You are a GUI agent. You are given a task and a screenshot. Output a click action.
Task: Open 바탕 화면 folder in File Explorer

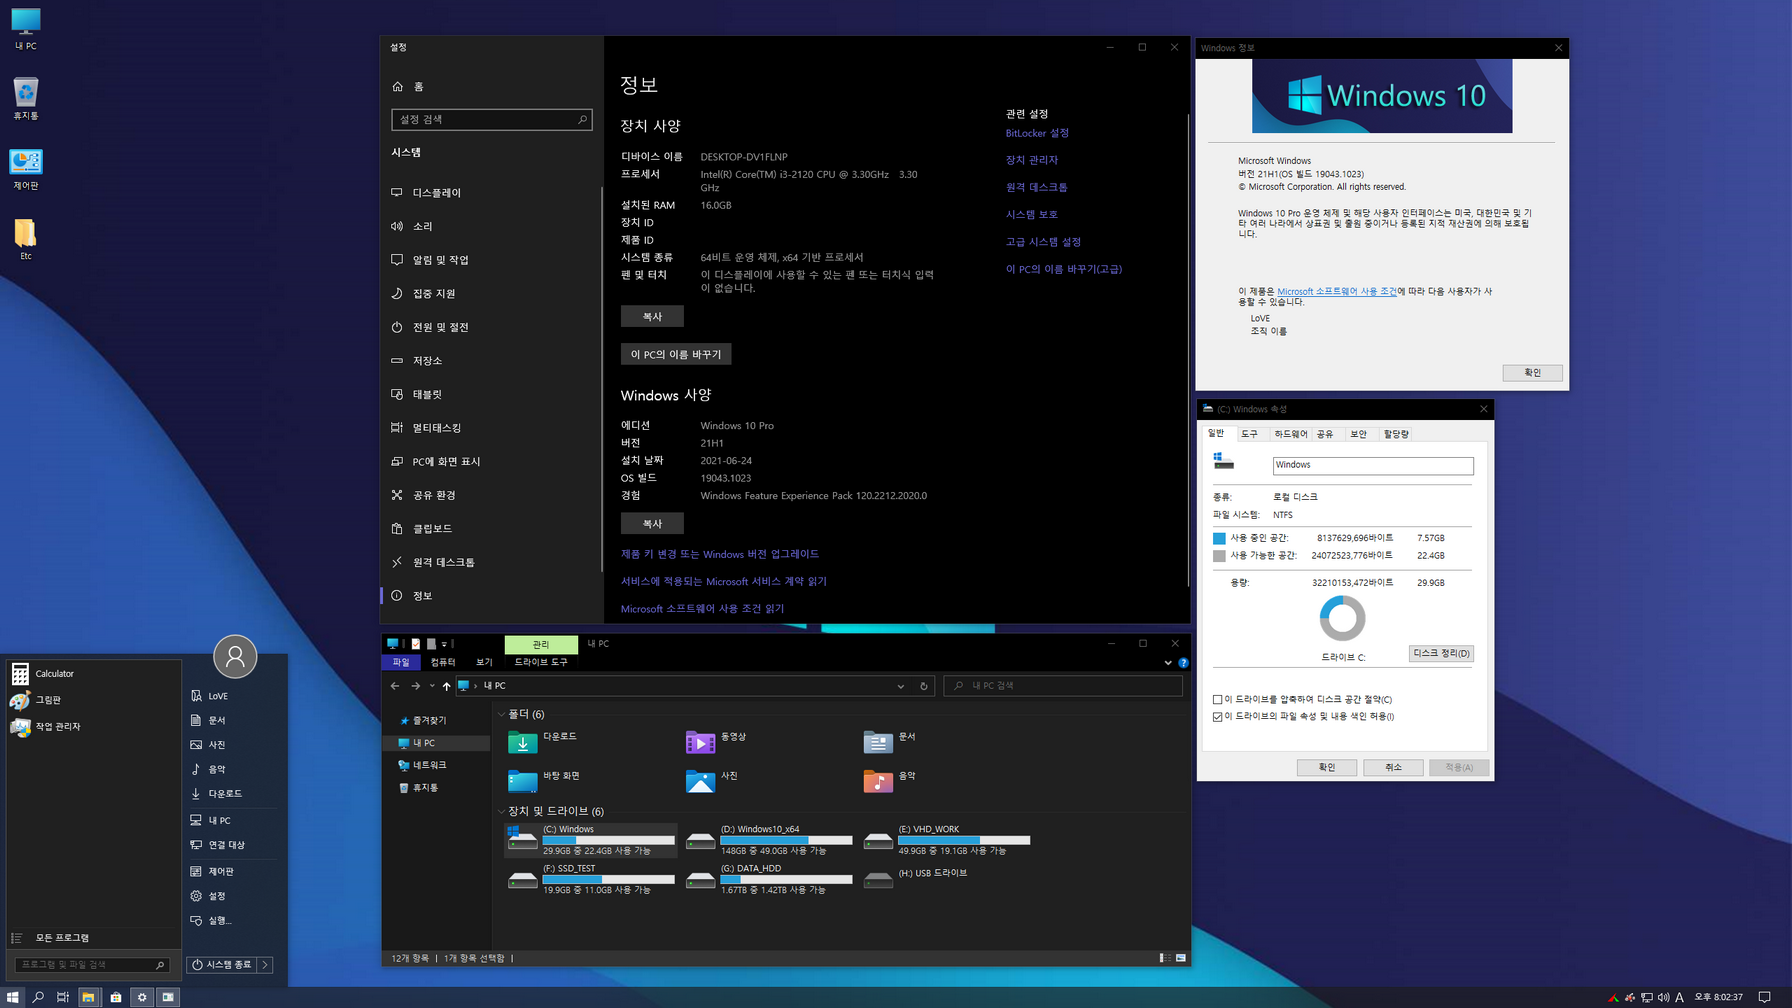[x=544, y=780]
